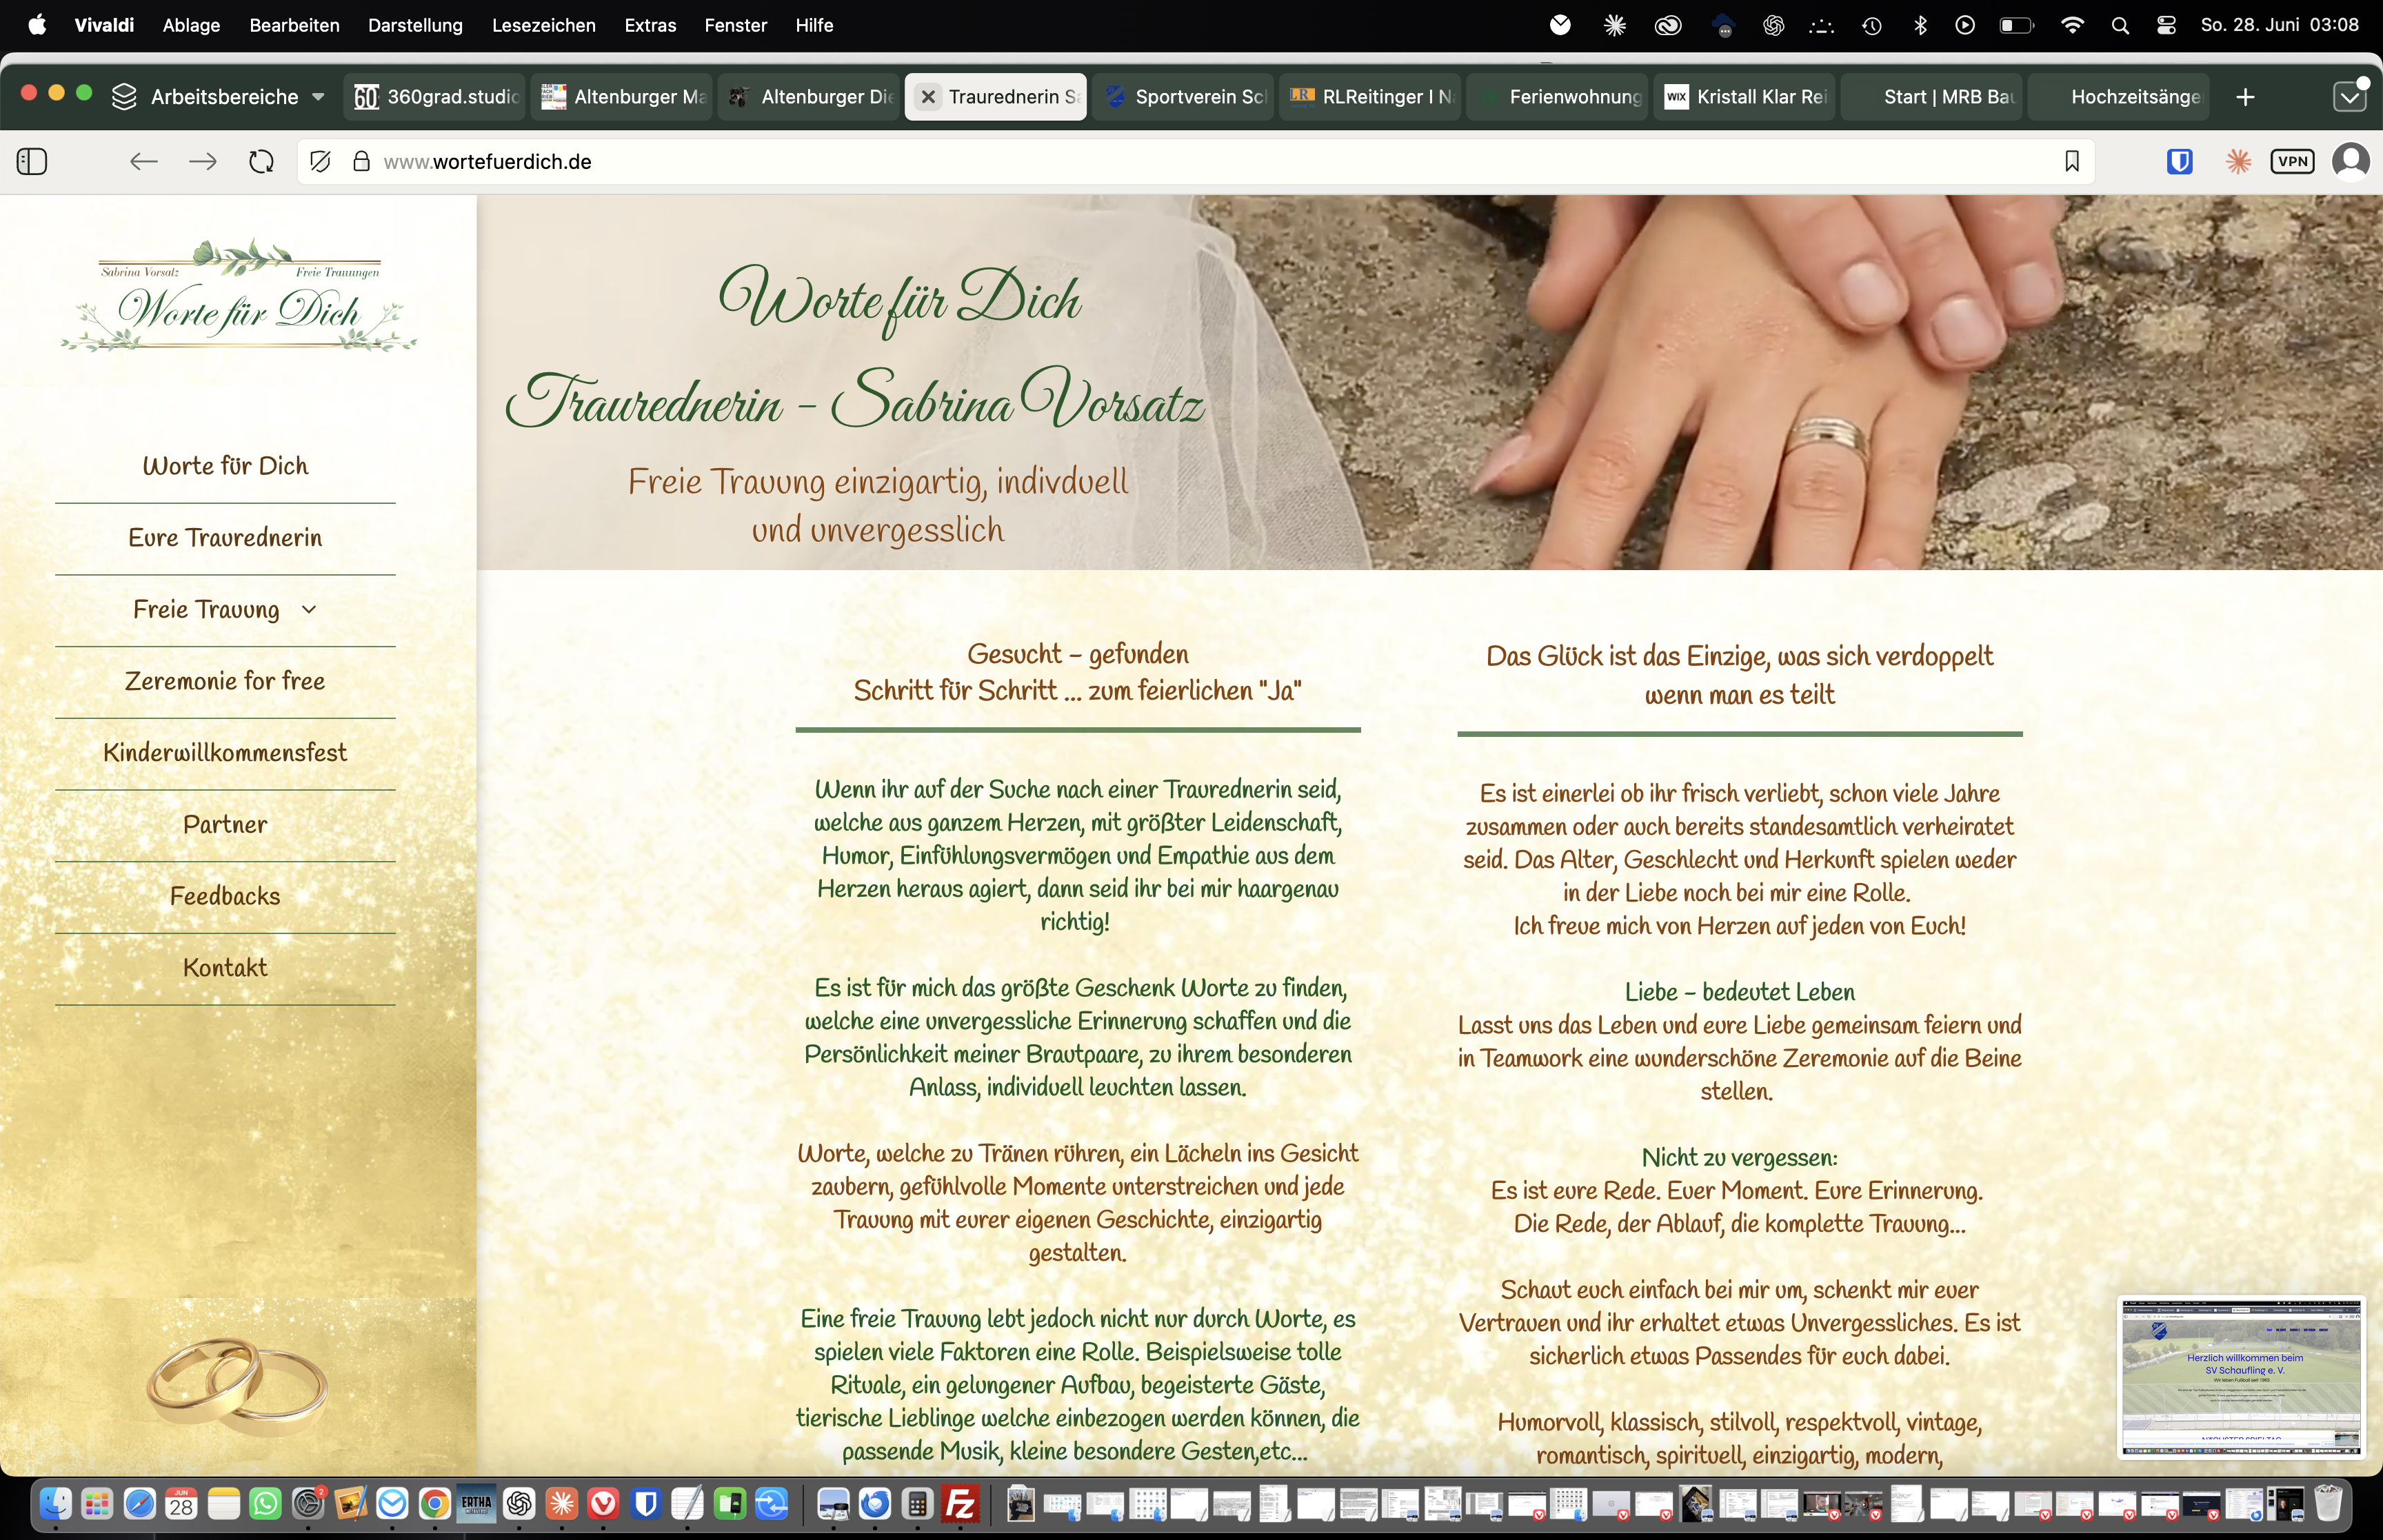Close the Traurednerin tab

928,97
